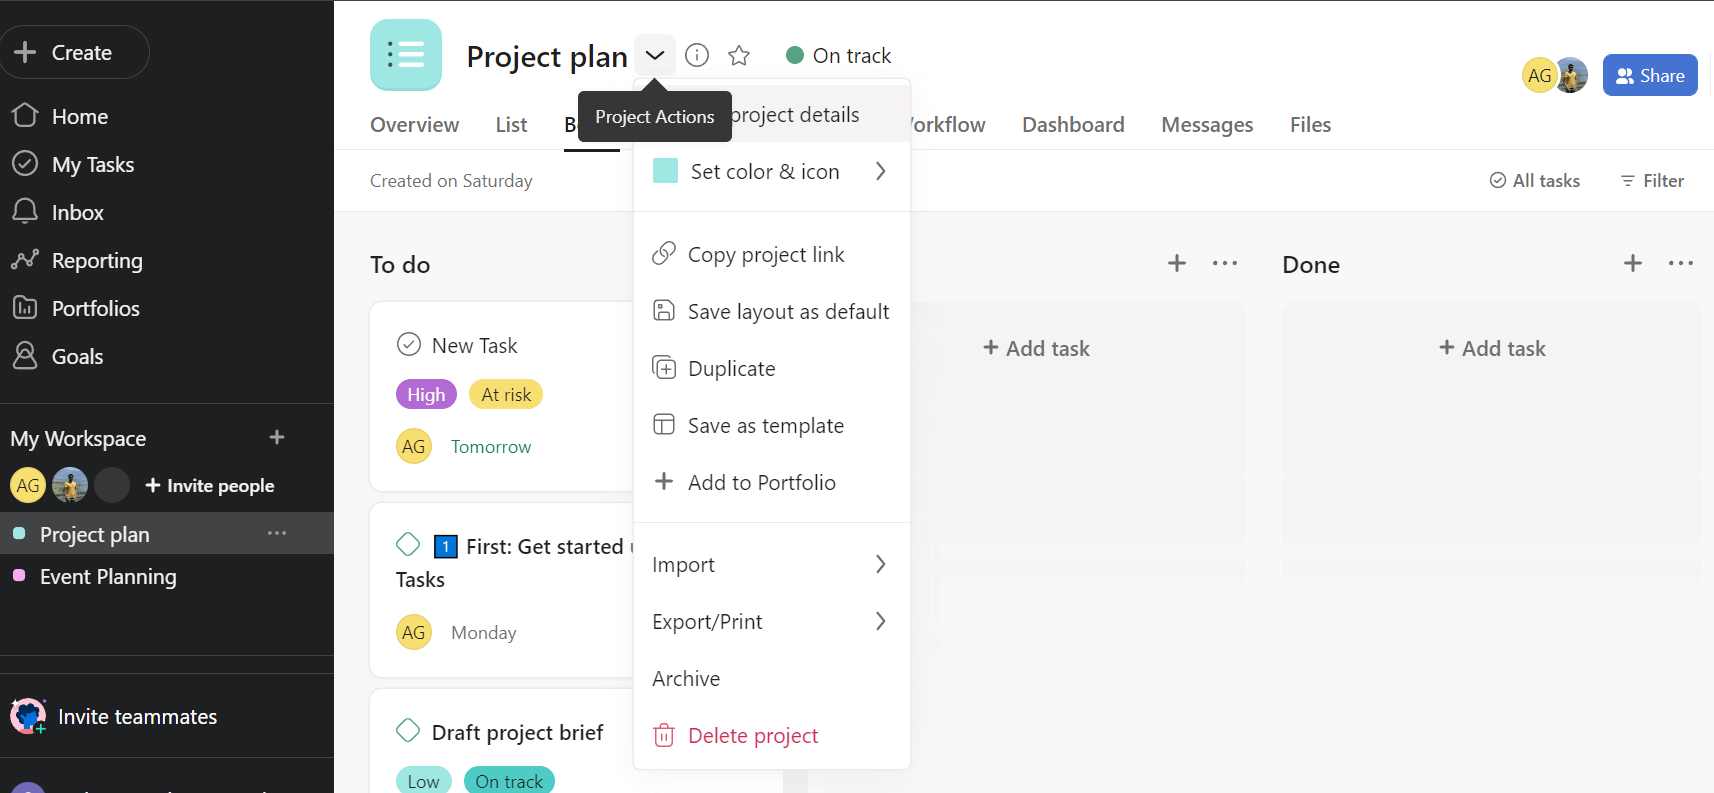The image size is (1714, 793).
Task: Add a section task in Done column
Action: [1632, 263]
